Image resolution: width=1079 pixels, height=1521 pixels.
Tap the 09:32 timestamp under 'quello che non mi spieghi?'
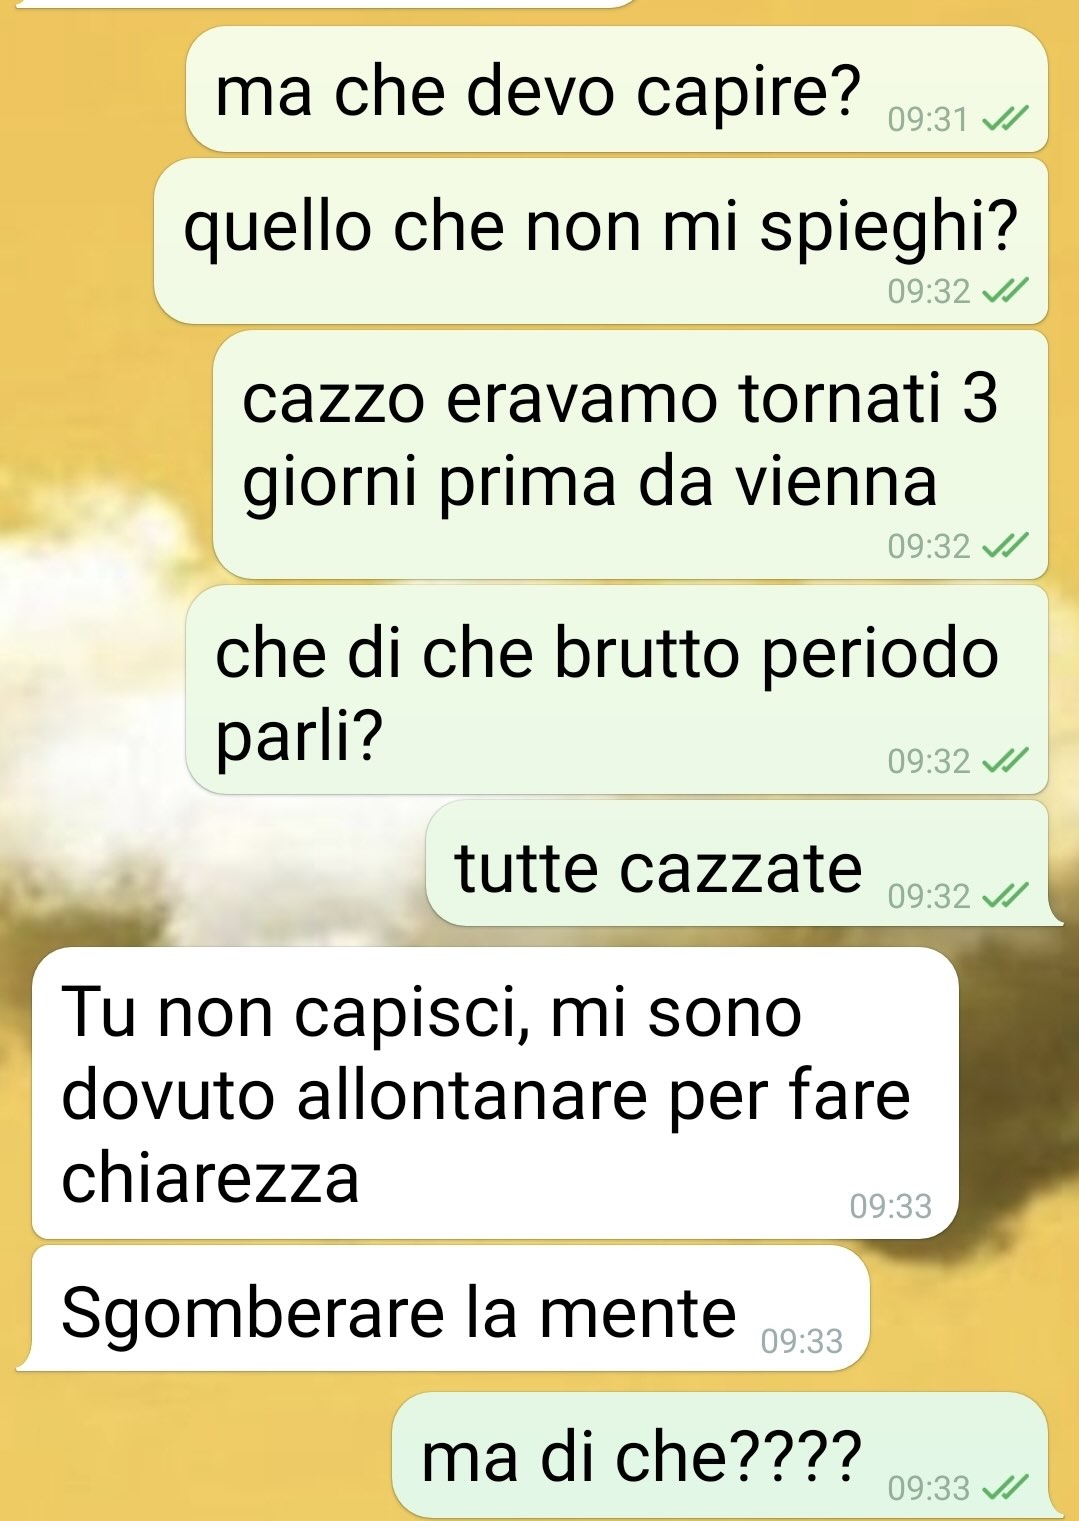tap(929, 292)
